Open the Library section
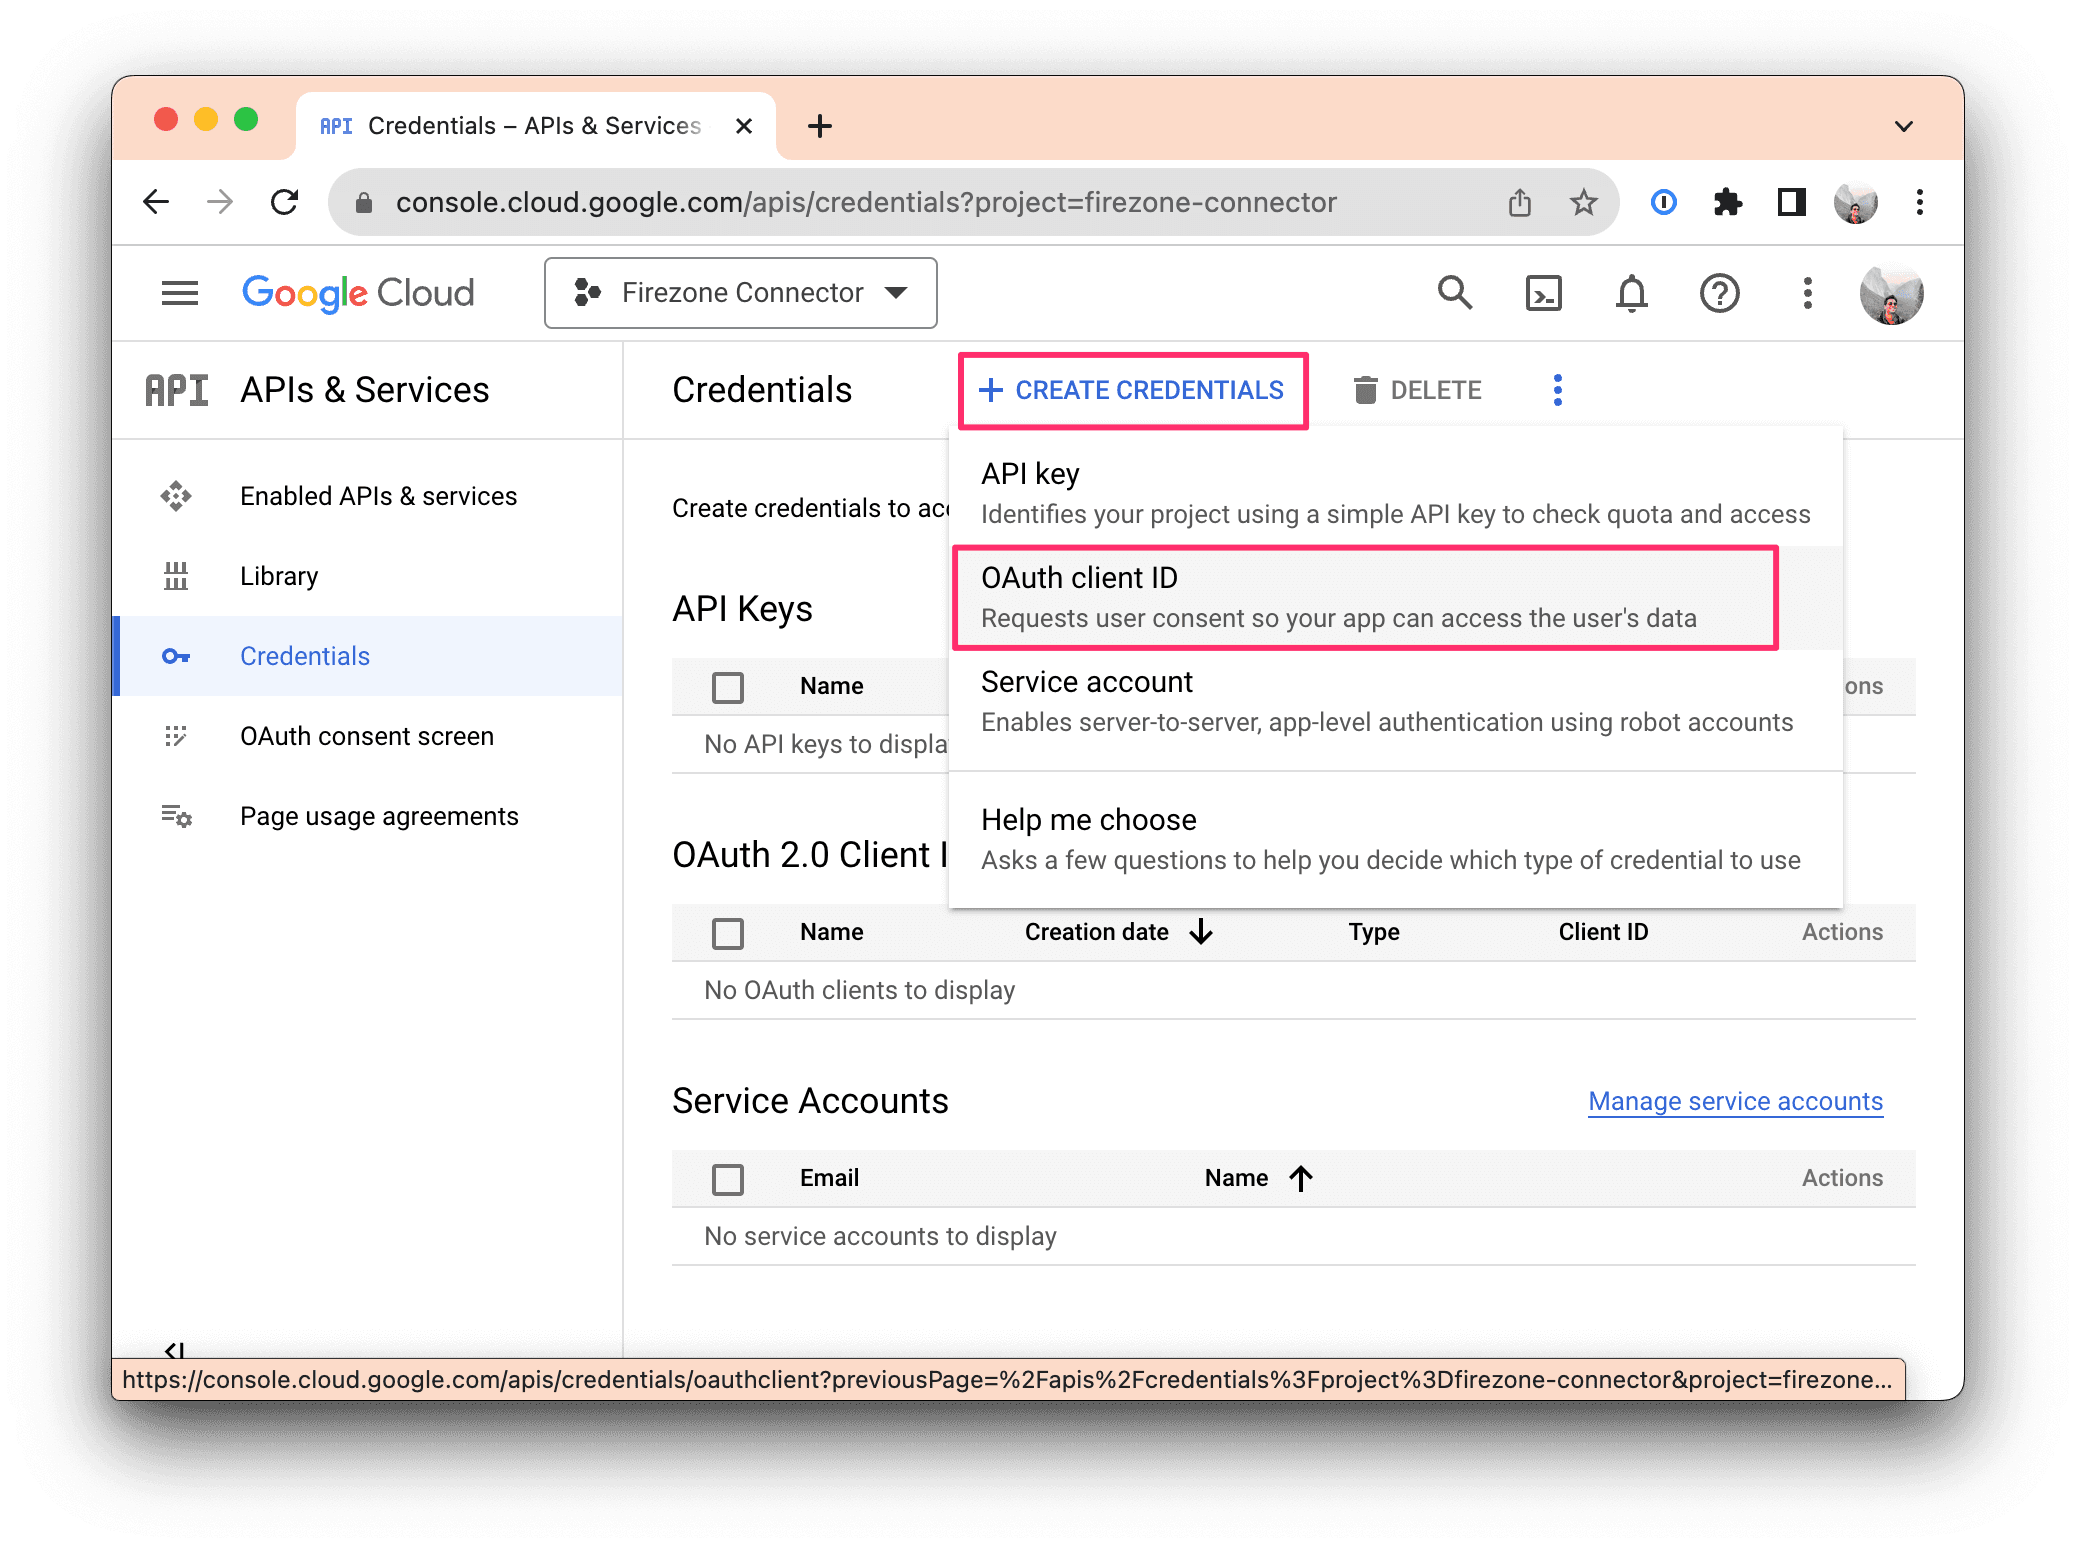 pyautogui.click(x=278, y=576)
